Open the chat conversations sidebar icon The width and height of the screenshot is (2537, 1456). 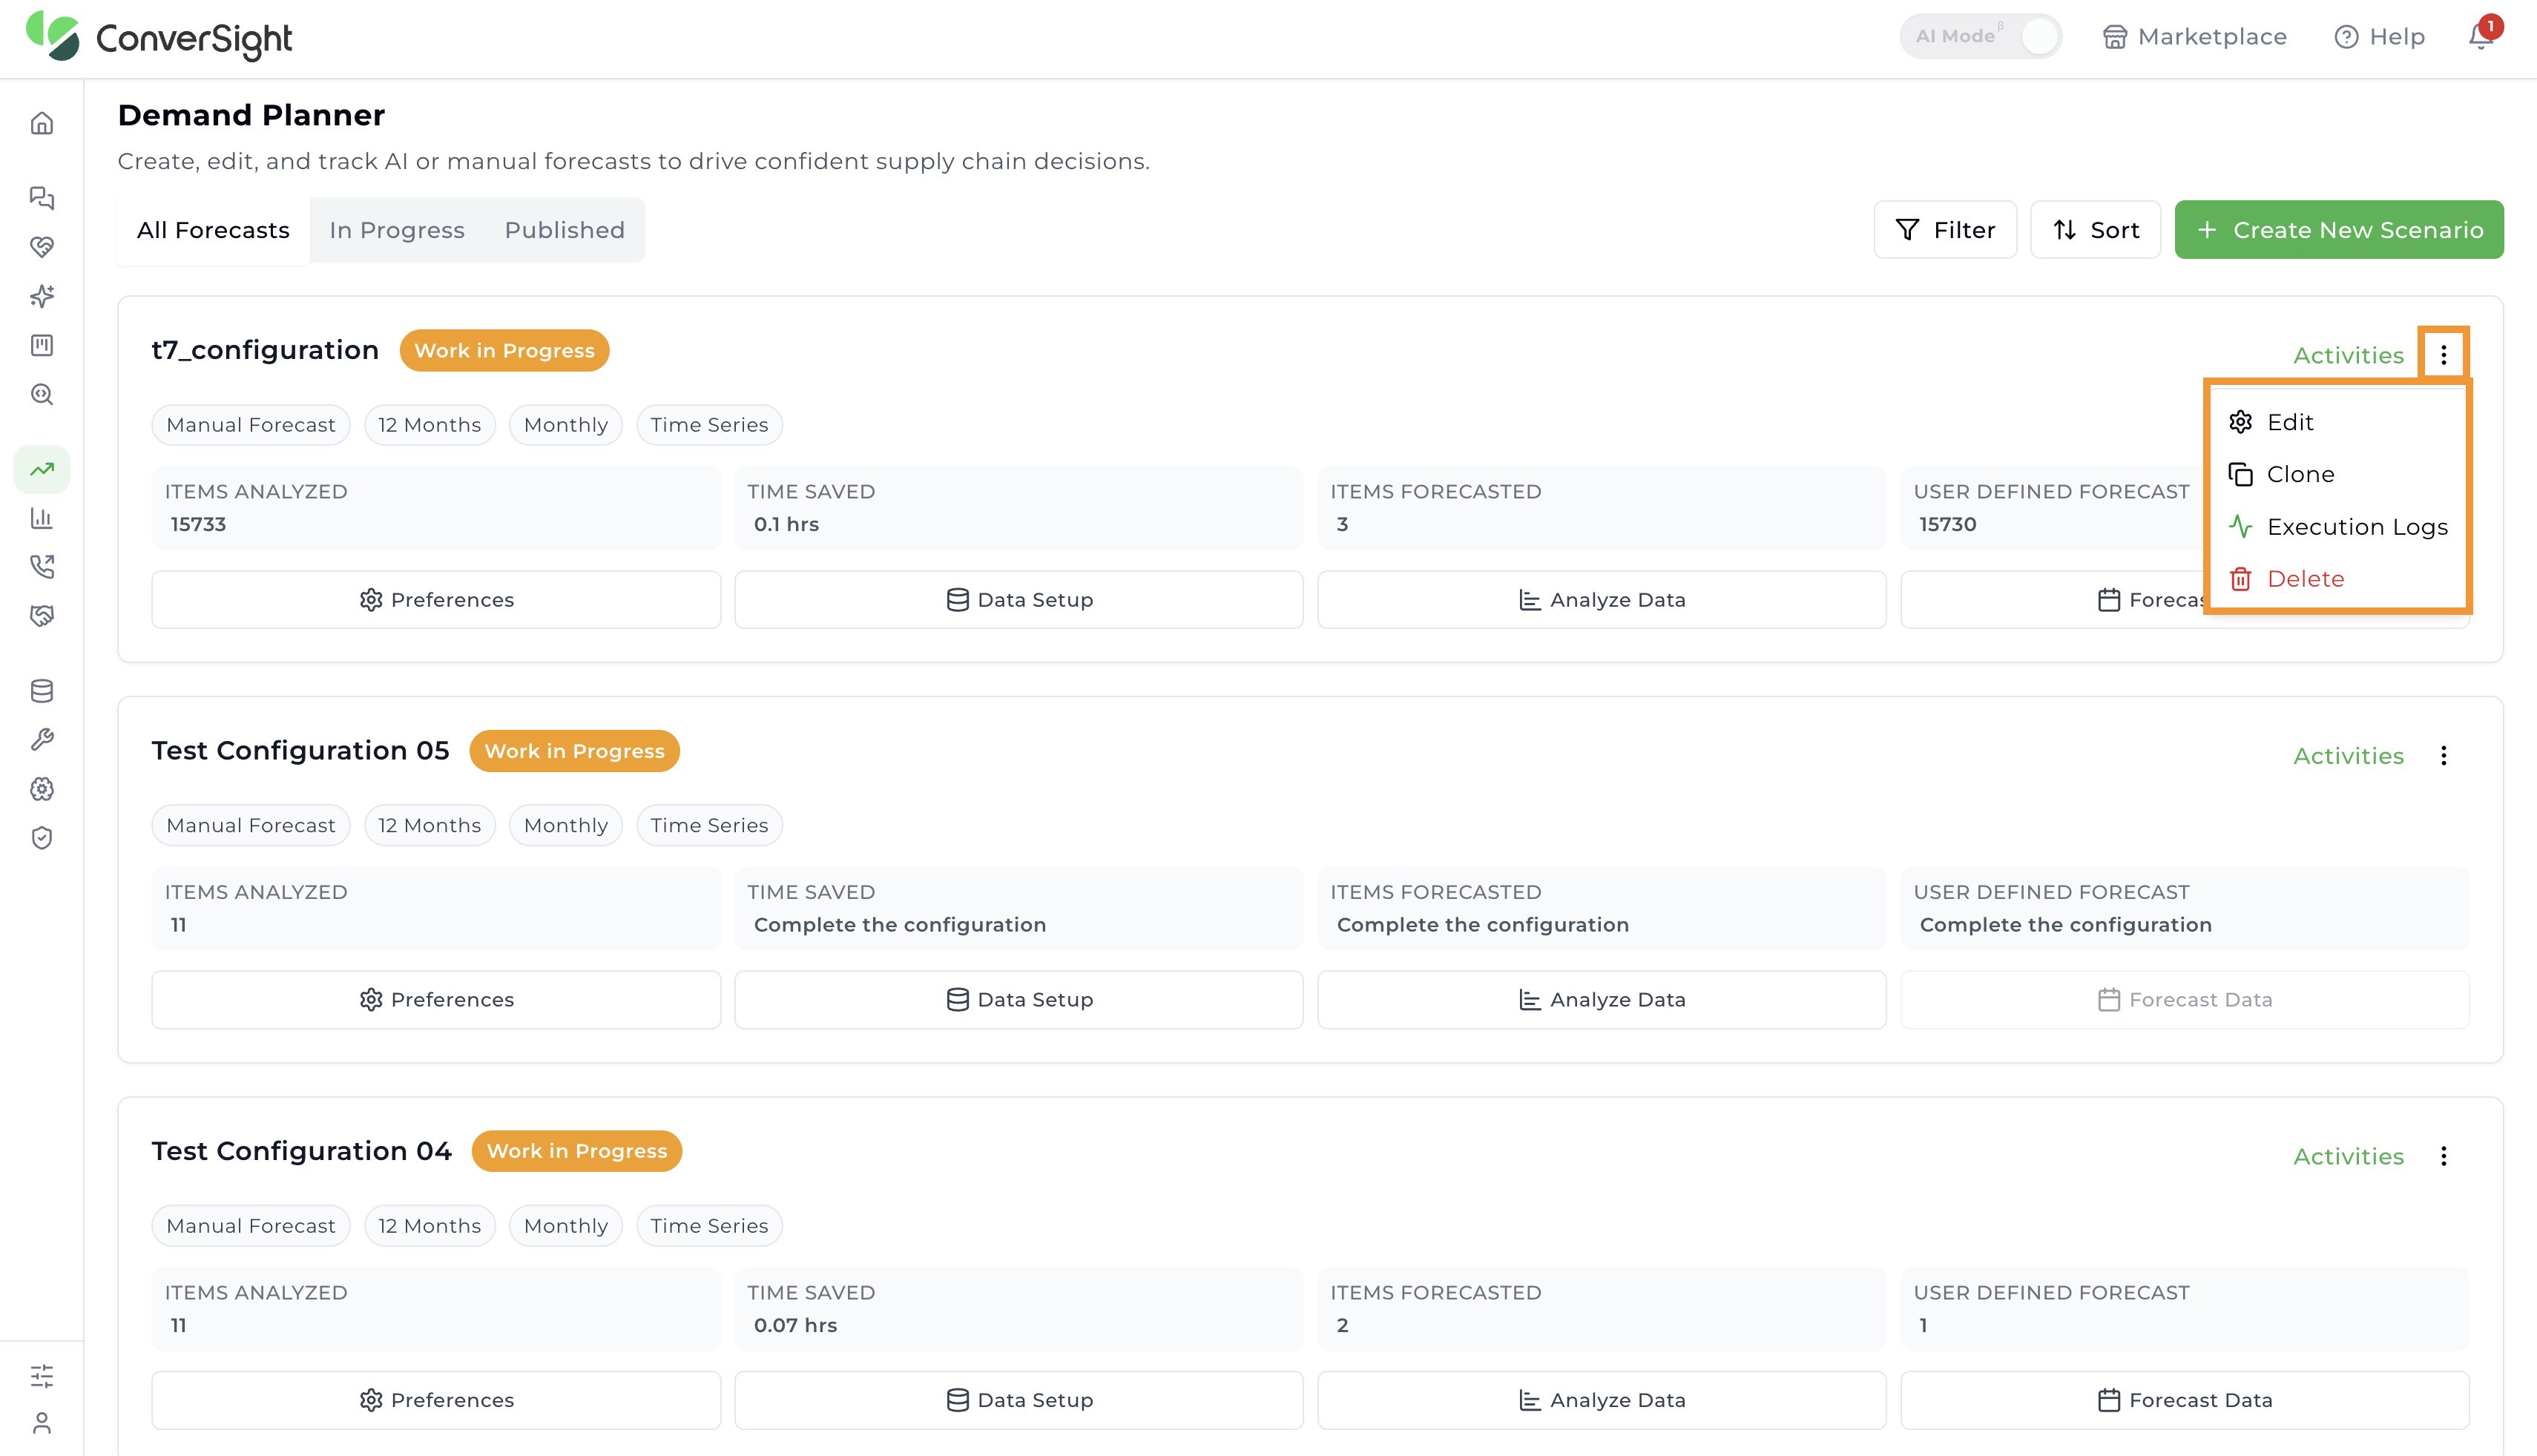click(42, 198)
